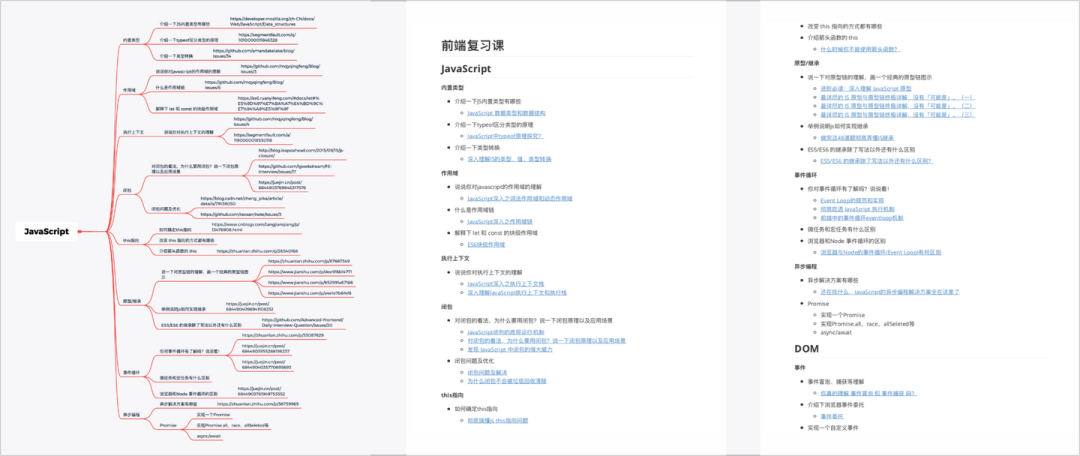Select the JavaScript root node in mind map

coord(47,231)
